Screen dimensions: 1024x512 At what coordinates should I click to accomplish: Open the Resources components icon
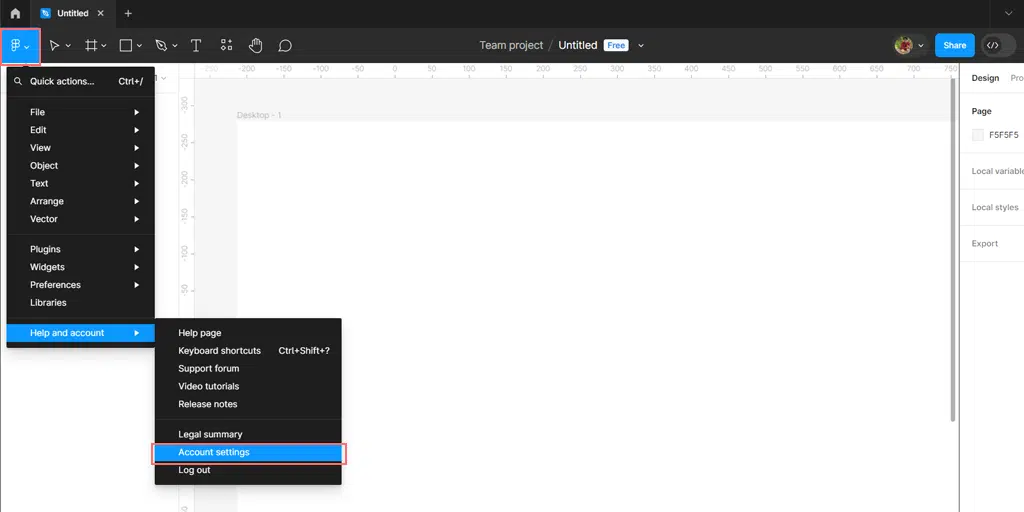pos(226,45)
